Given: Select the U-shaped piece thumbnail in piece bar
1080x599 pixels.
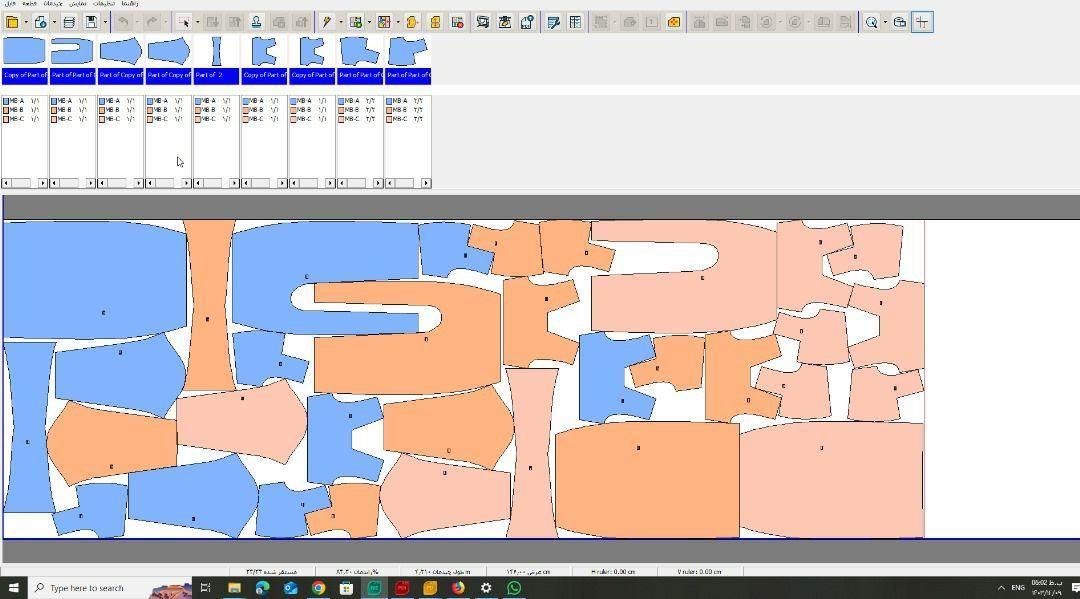Looking at the screenshot, I should (x=72, y=60).
